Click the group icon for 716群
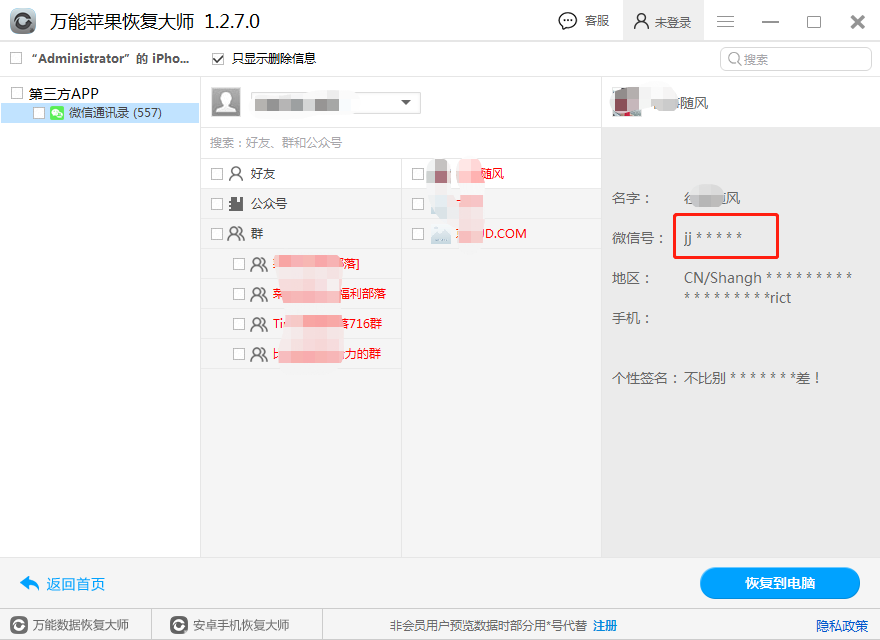The height and width of the screenshot is (640, 880). coord(259,324)
